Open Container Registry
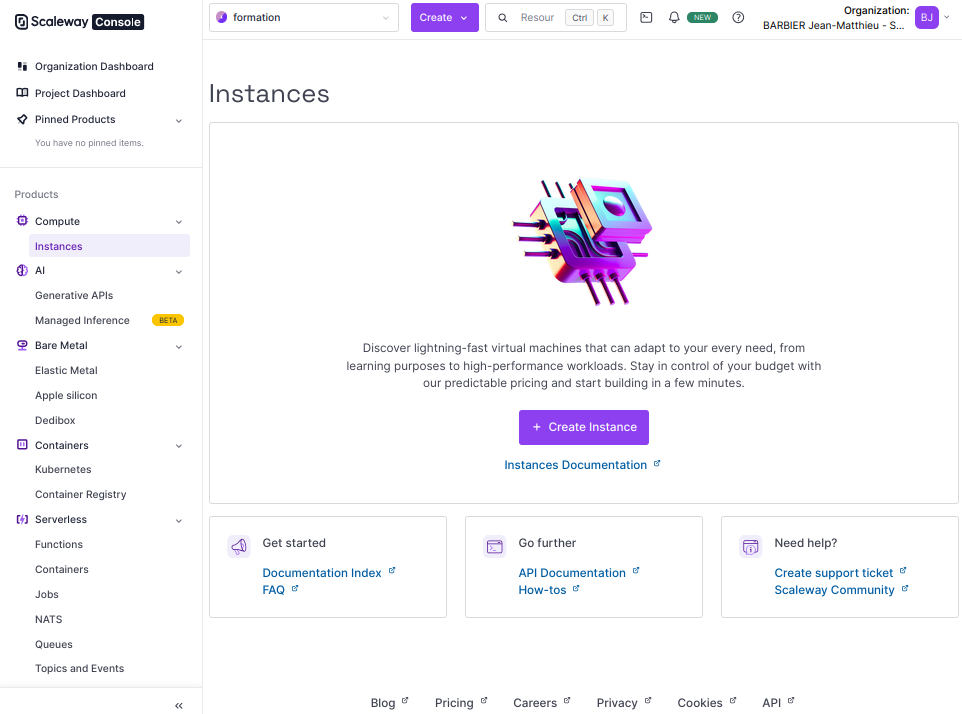This screenshot has width=962, height=714. click(x=80, y=494)
